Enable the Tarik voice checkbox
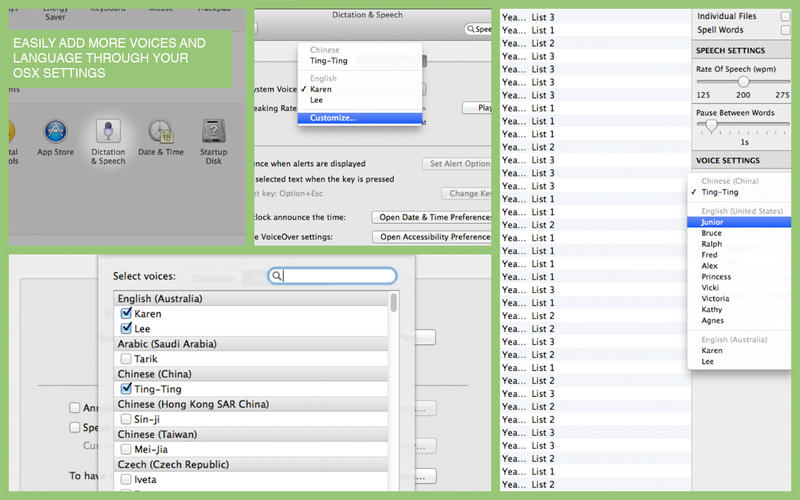 pyautogui.click(x=126, y=359)
